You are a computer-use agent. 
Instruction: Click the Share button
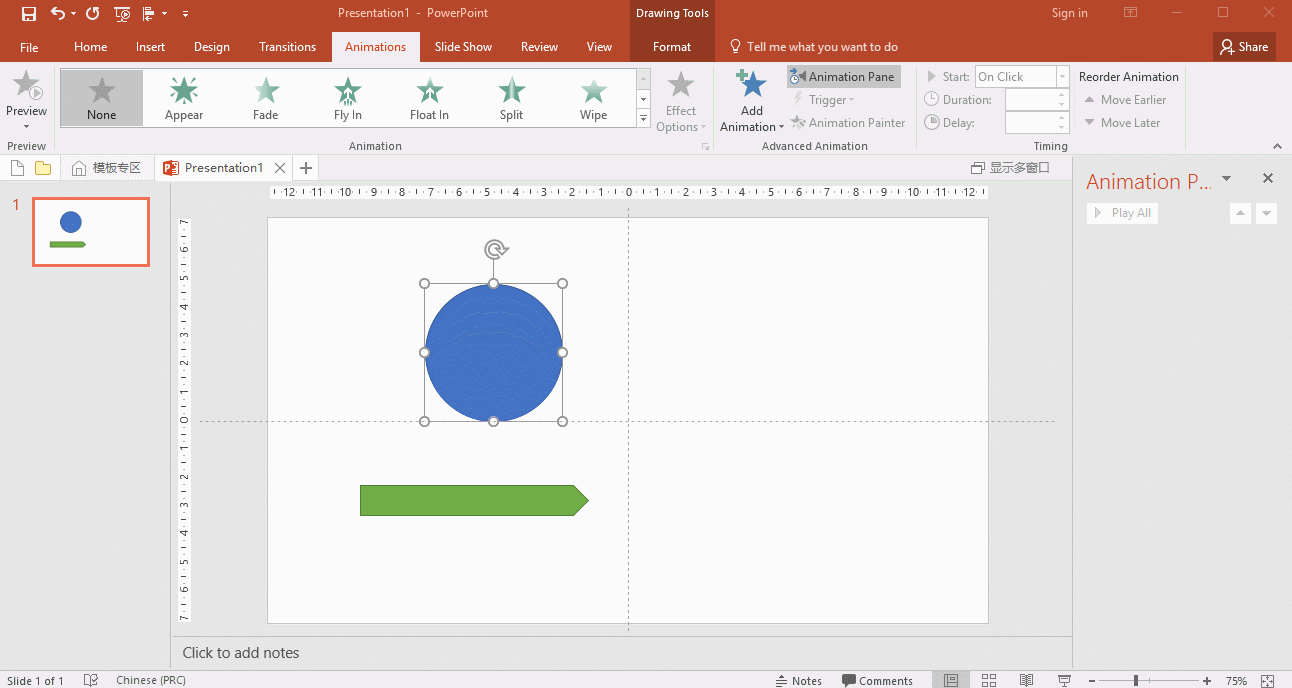coord(1244,47)
